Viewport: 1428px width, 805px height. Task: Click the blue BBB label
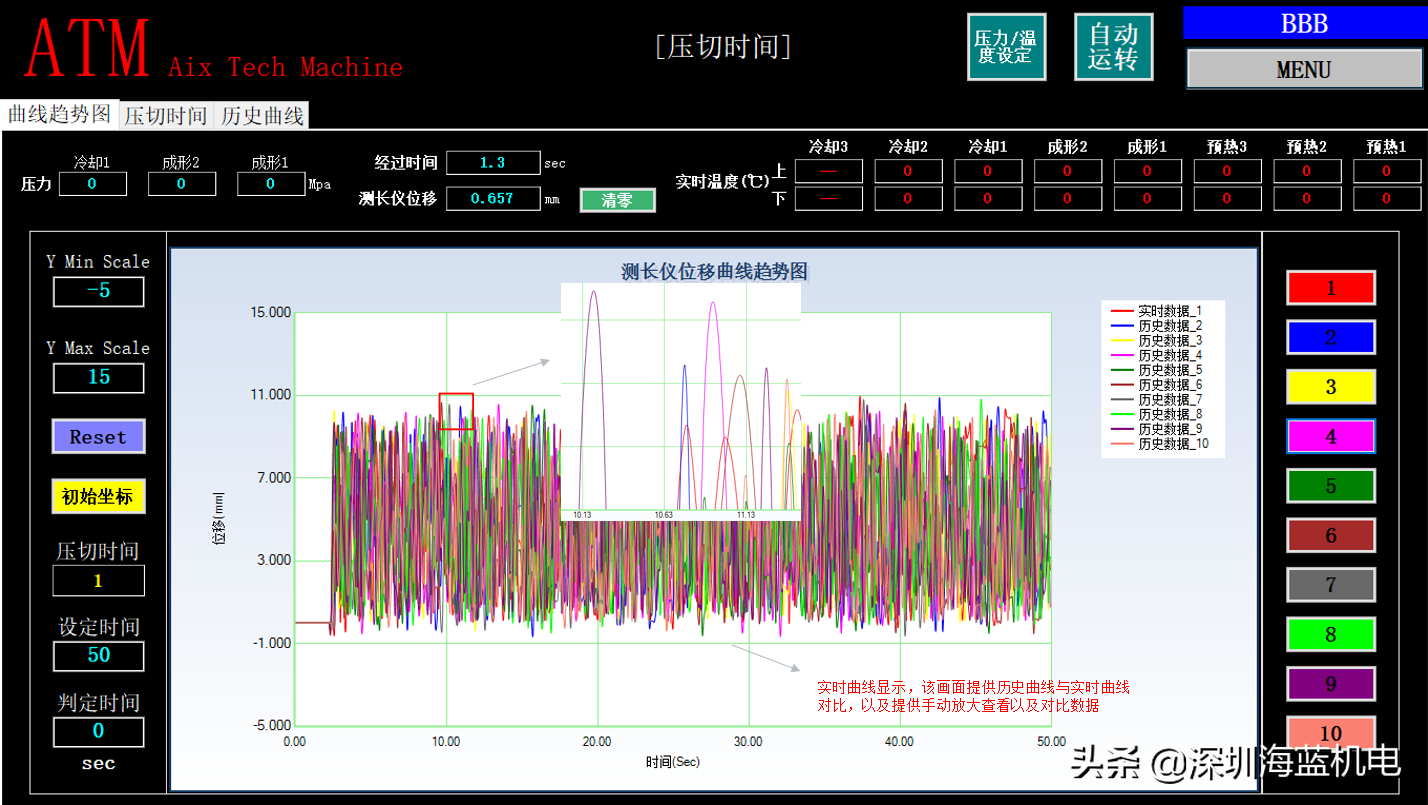[x=1304, y=23]
